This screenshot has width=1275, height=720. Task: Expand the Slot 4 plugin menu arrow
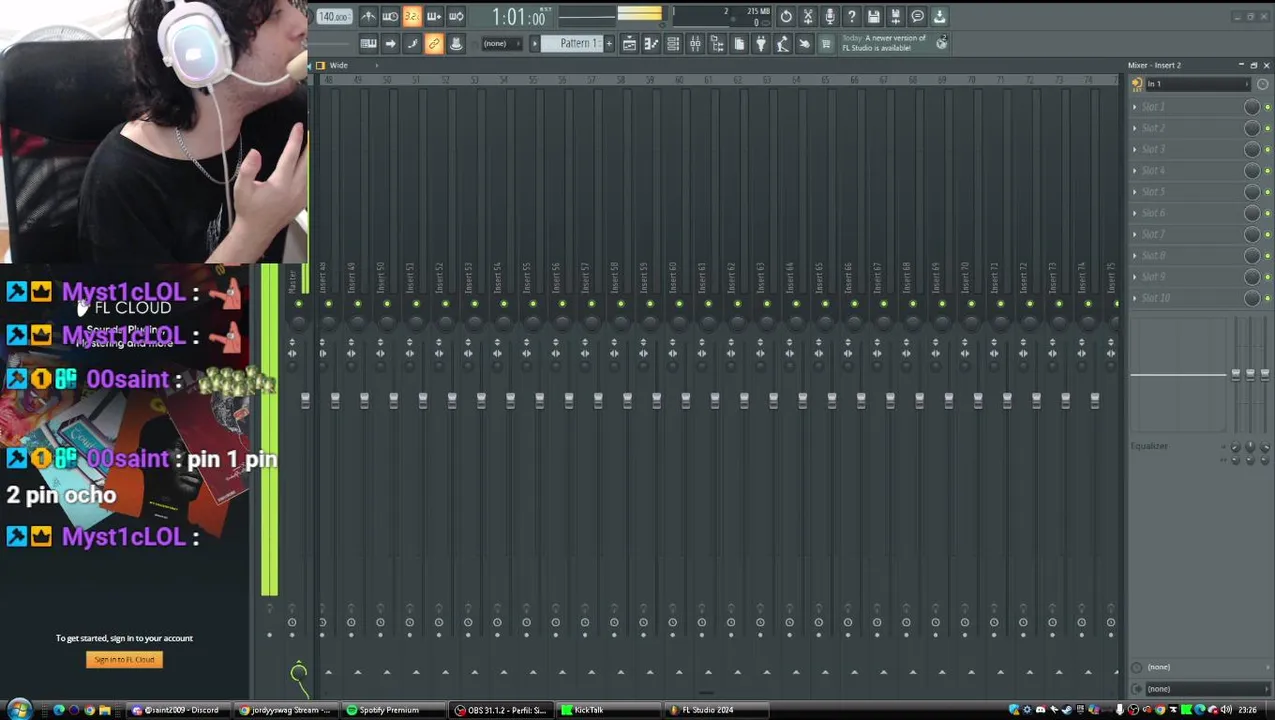click(1135, 171)
